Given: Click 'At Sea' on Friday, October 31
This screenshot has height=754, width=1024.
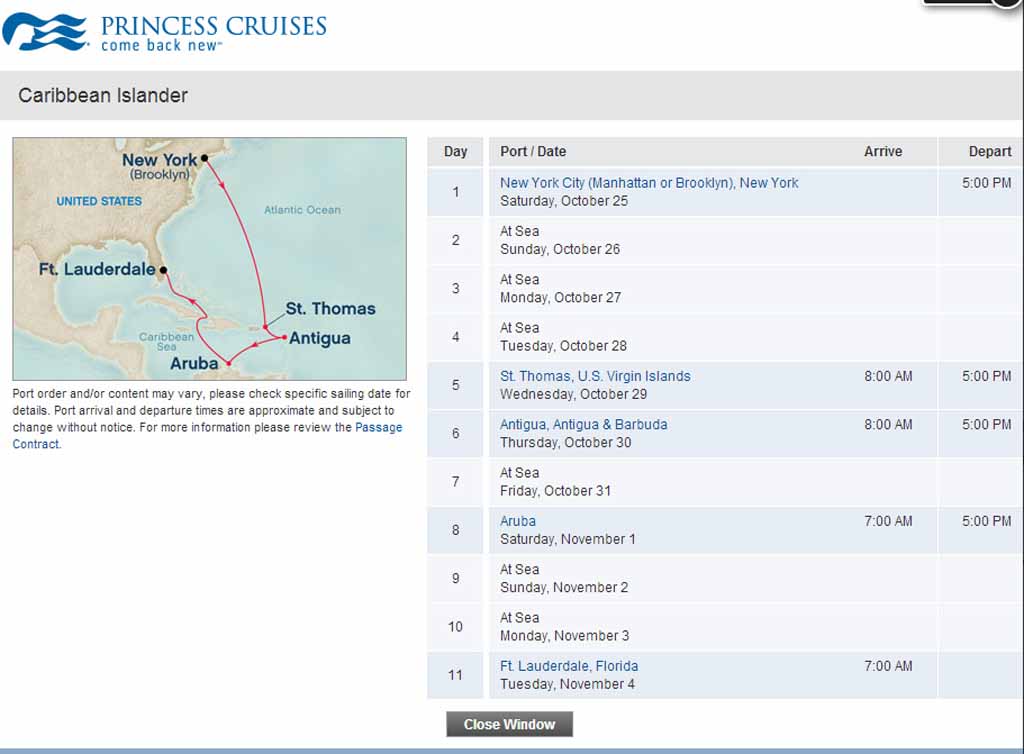Looking at the screenshot, I should coord(519,473).
